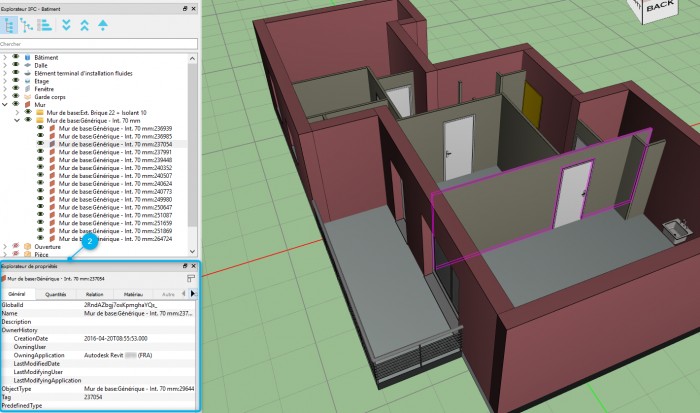Select wall Int. 70 mm:237991
The width and height of the screenshot is (700, 413).
pyautogui.click(x=115, y=152)
